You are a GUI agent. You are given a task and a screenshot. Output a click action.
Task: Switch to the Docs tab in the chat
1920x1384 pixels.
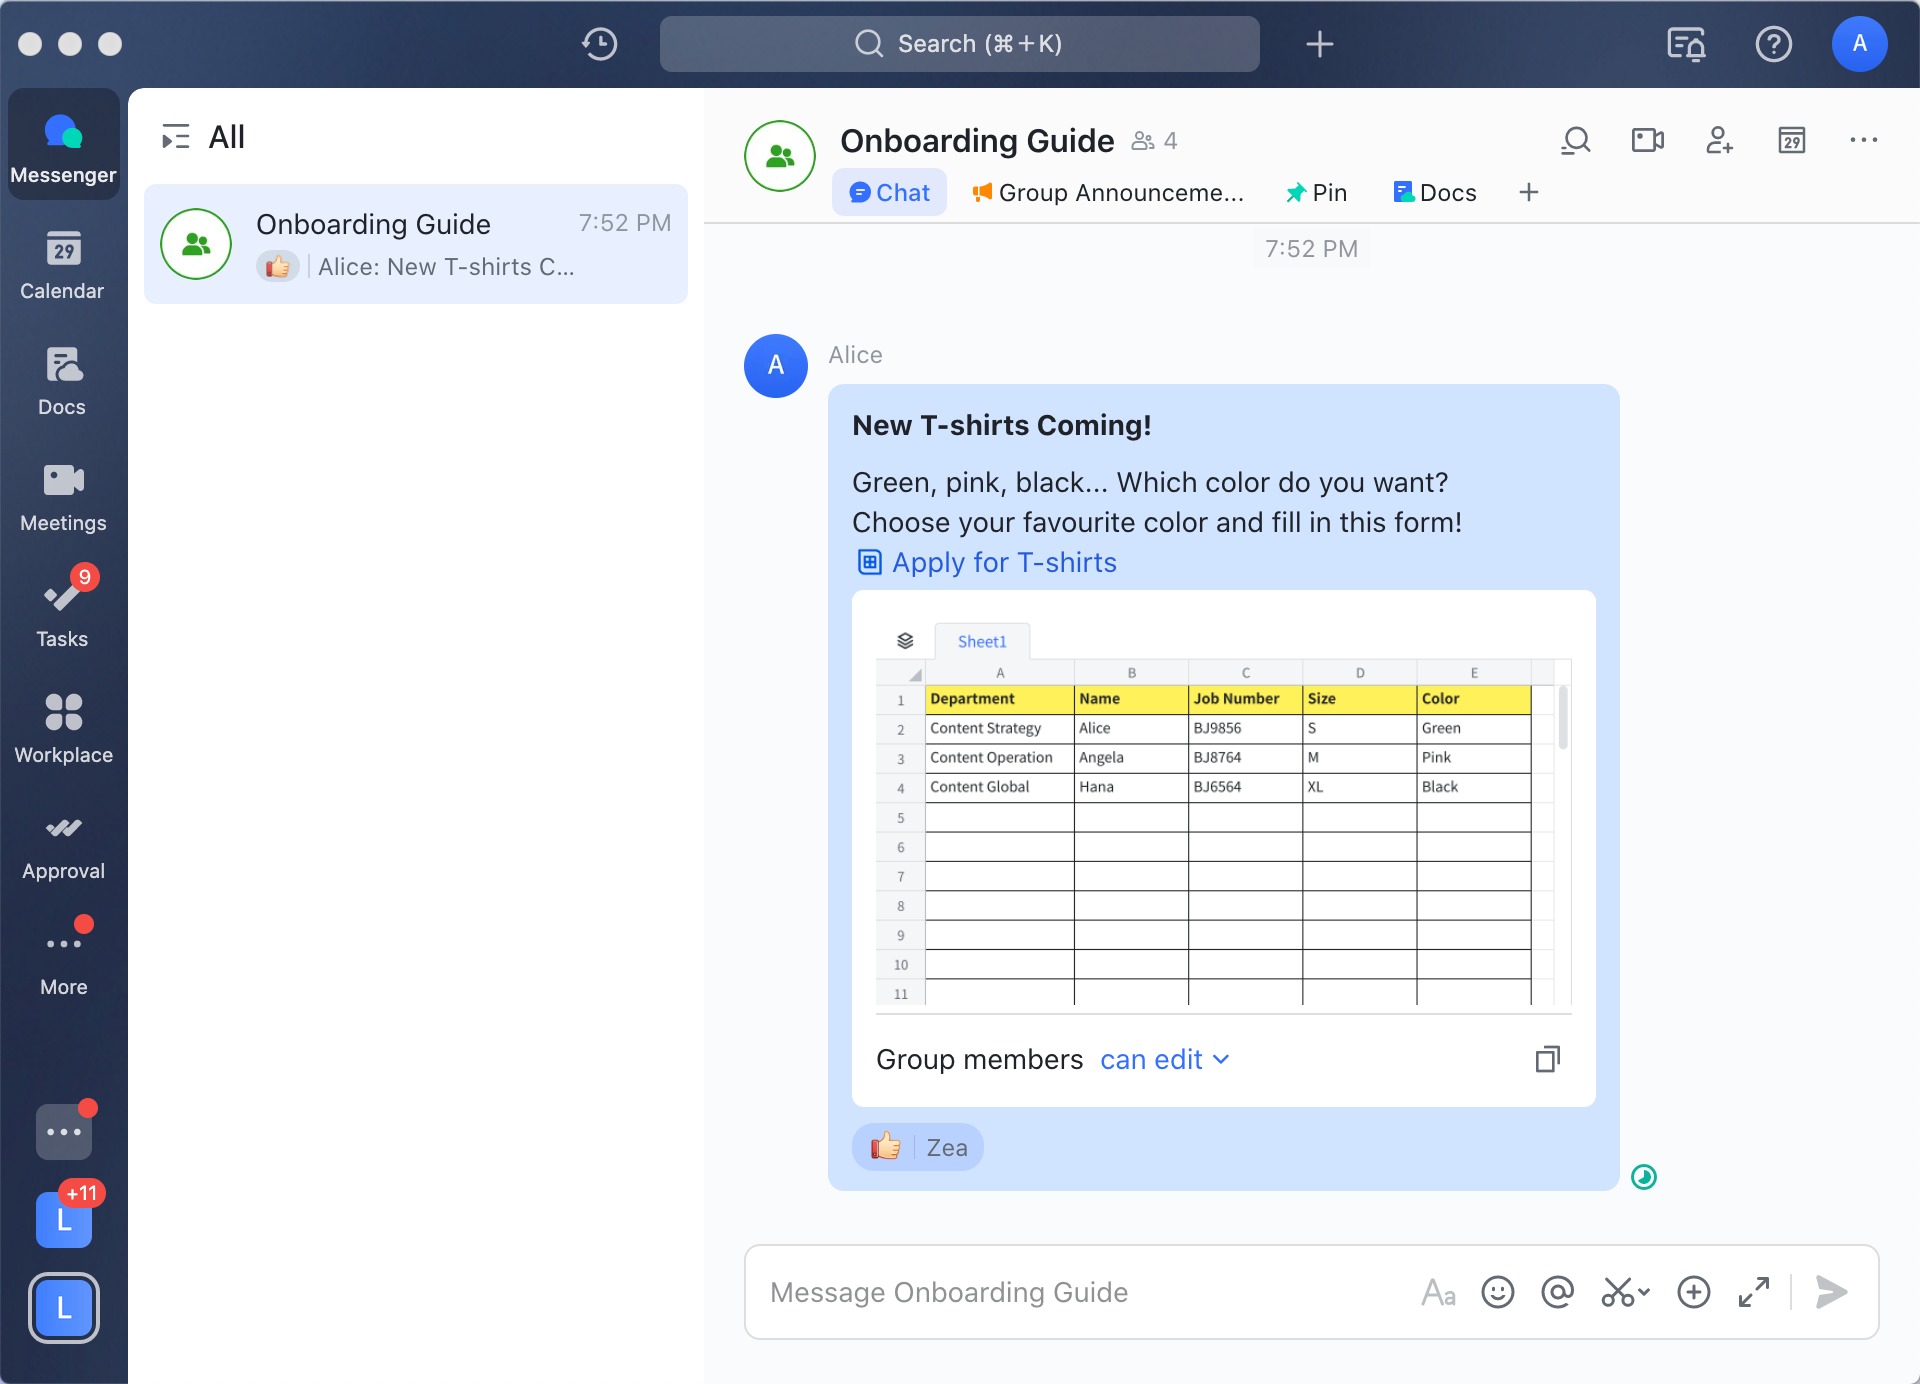click(x=1434, y=192)
